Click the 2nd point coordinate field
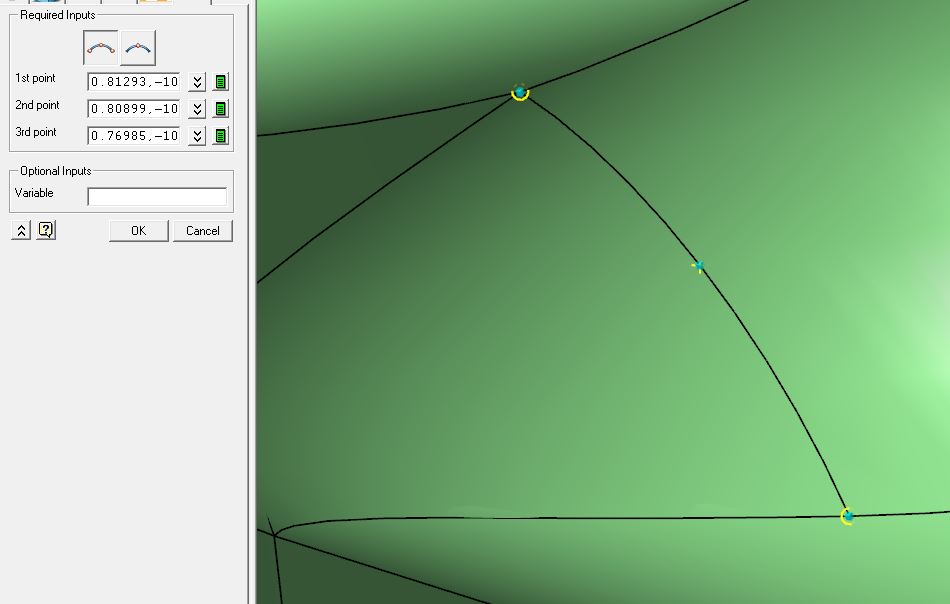 pyautogui.click(x=134, y=109)
